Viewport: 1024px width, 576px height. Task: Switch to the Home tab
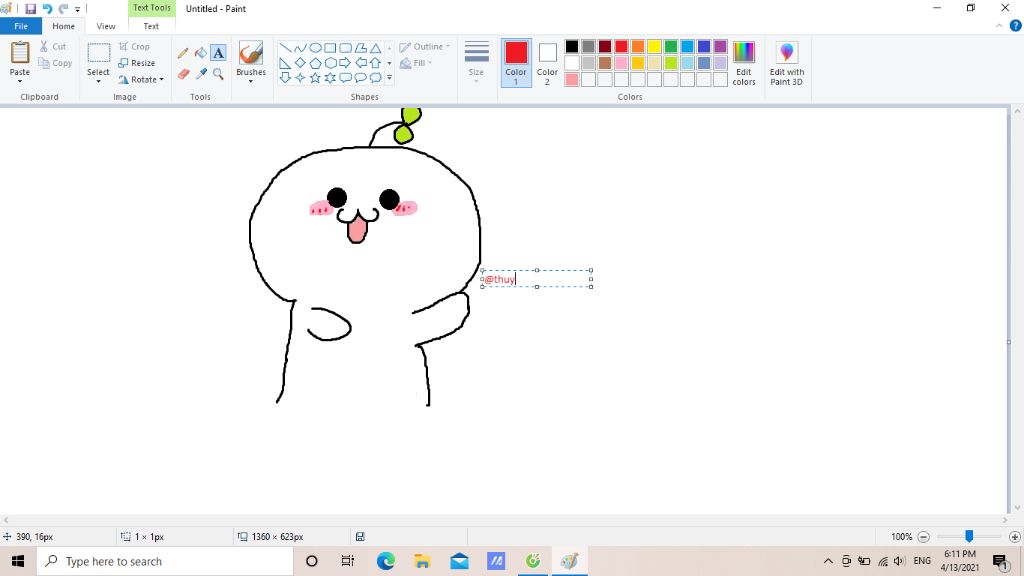tap(63, 26)
